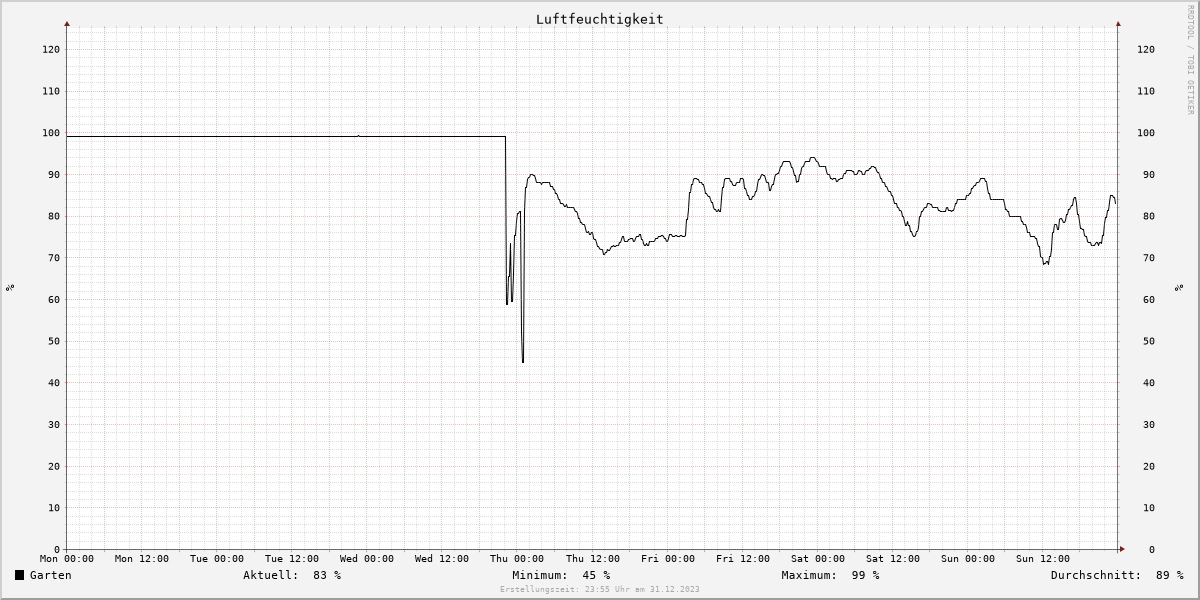Click the Sun 00:00 time axis label
The width and height of the screenshot is (1200, 600).
[967, 559]
